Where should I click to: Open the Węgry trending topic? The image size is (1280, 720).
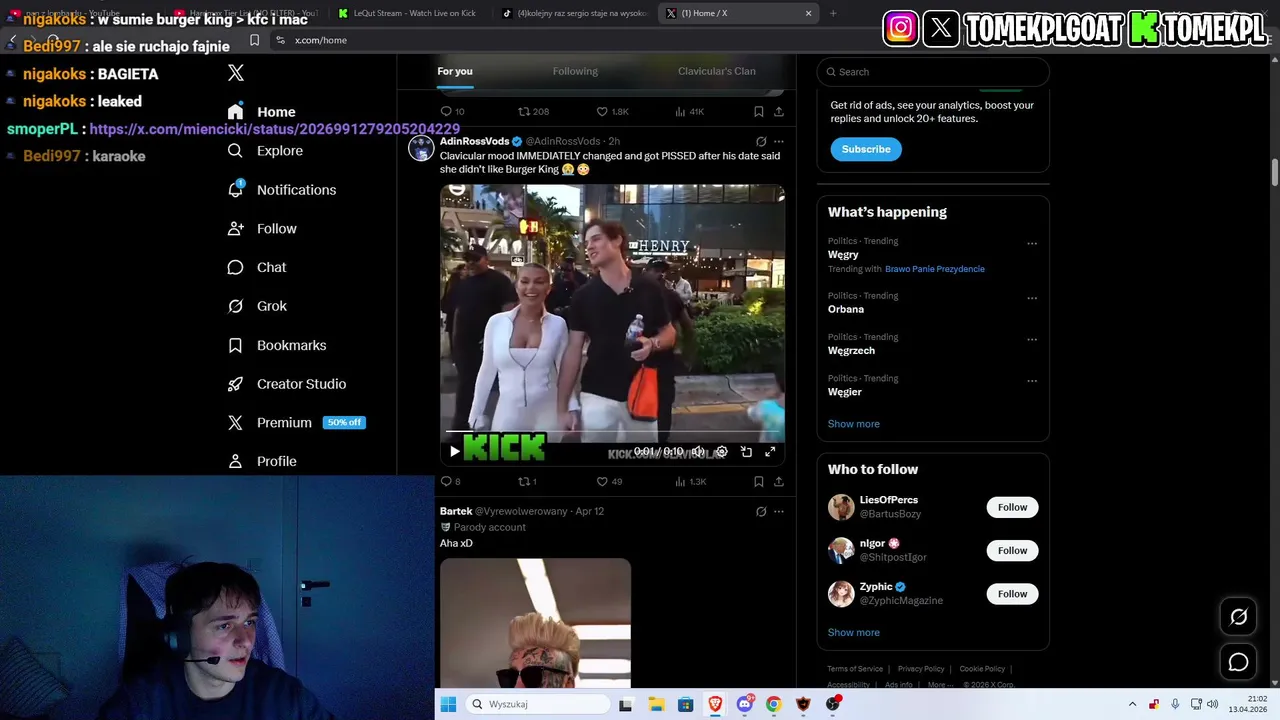pos(843,255)
